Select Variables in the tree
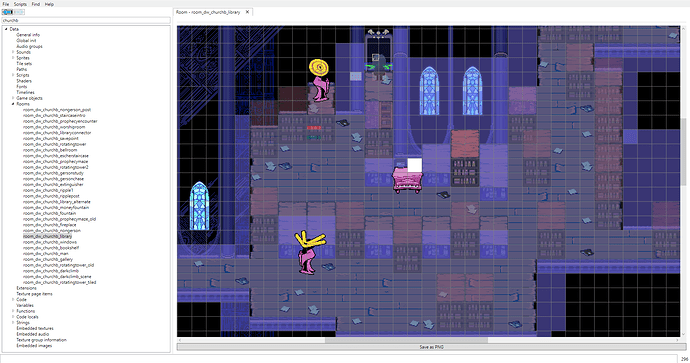This screenshot has width=690, height=363. pos(25,305)
